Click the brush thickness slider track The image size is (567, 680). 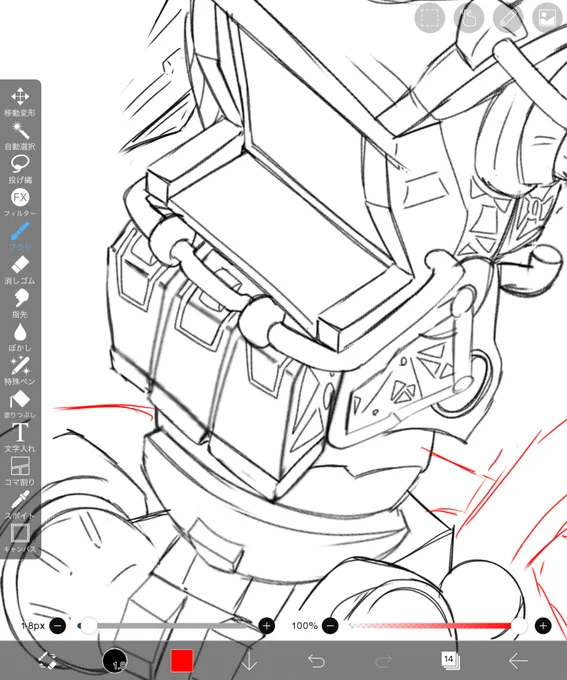[x=162, y=625]
